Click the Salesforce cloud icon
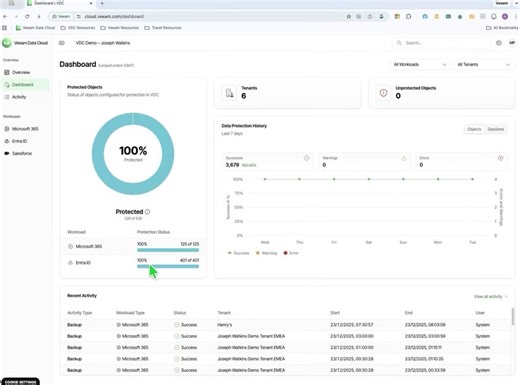The image size is (520, 385). [7, 153]
